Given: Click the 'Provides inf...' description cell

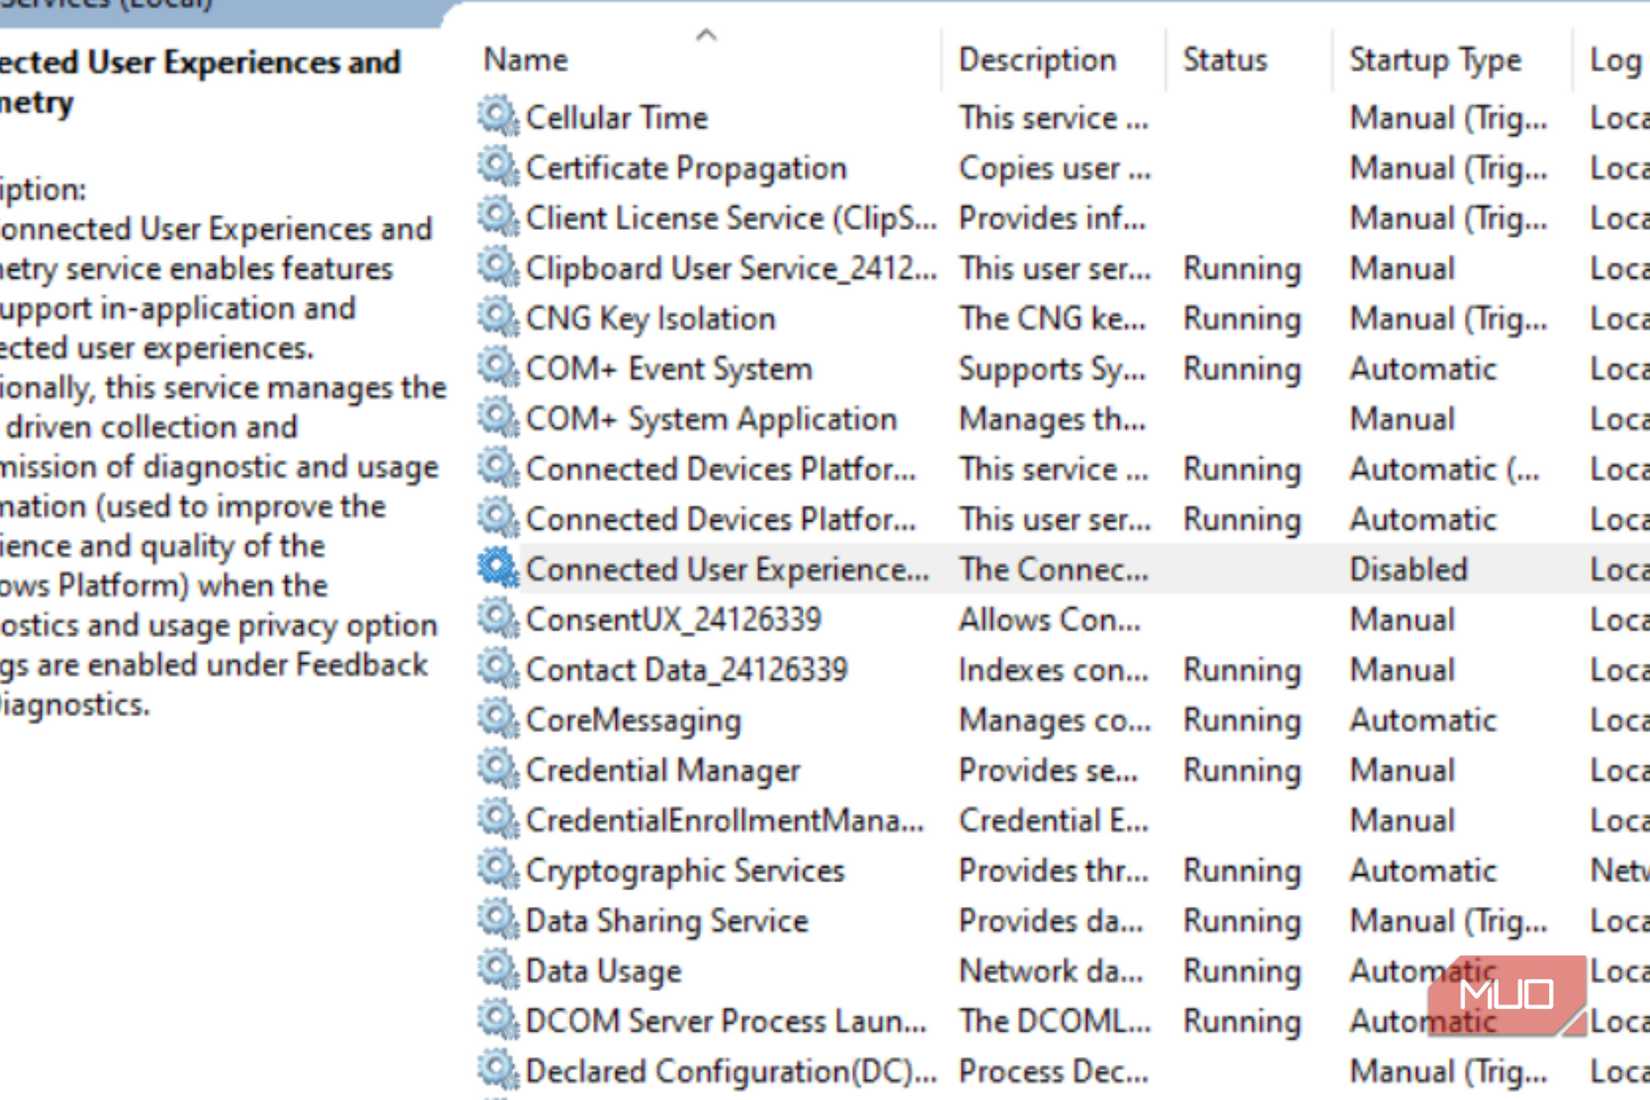Looking at the screenshot, I should click(x=1052, y=218).
